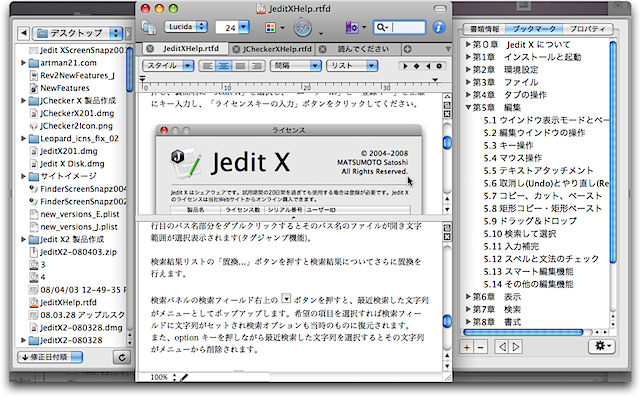
Task: Select right text alignment
Action: 257,66
